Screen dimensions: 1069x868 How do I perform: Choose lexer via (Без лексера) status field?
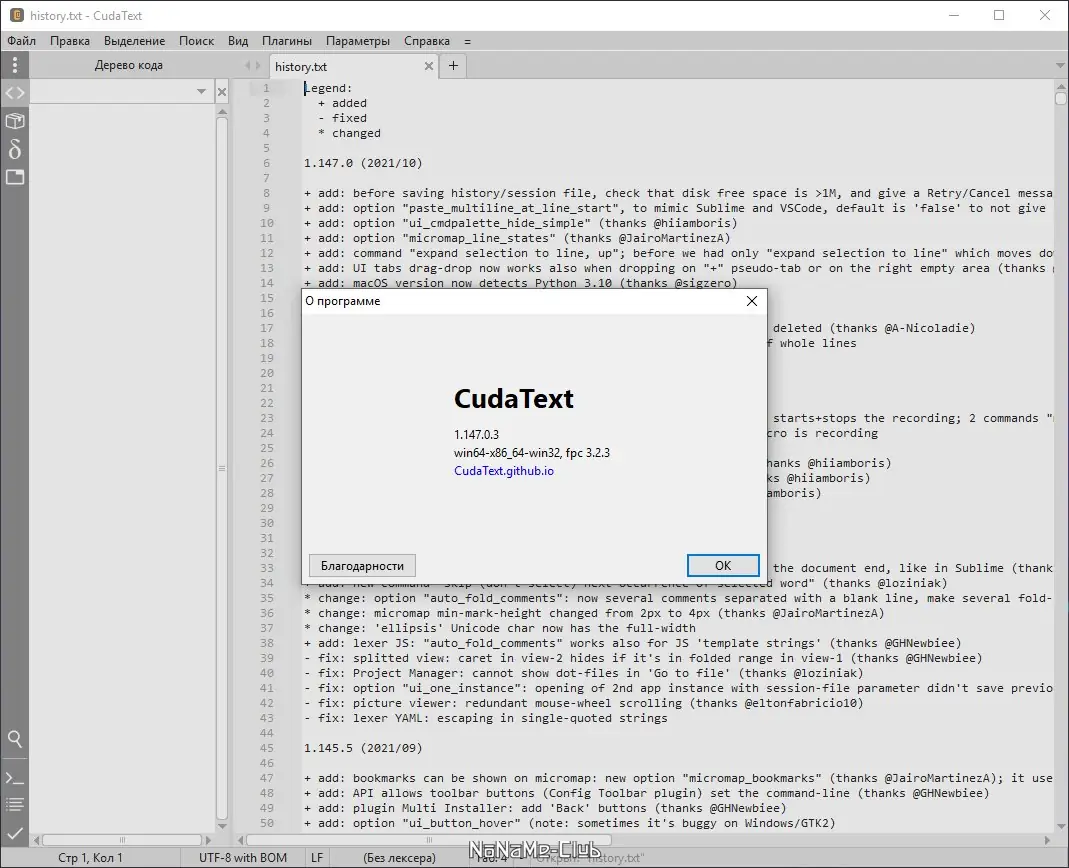pos(399,858)
